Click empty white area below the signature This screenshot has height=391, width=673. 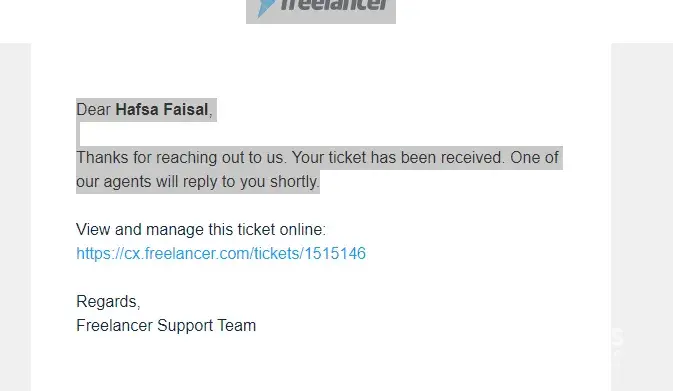click(321, 365)
